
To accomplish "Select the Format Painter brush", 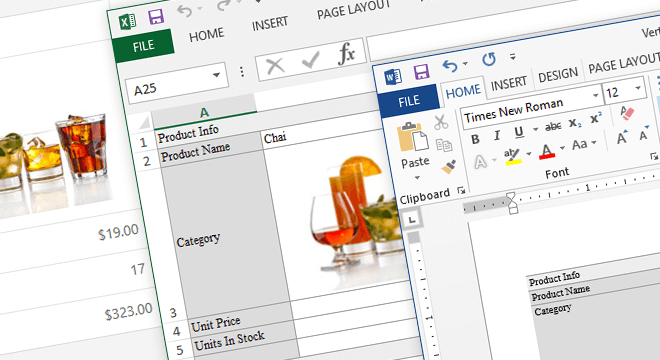I will 449,167.
